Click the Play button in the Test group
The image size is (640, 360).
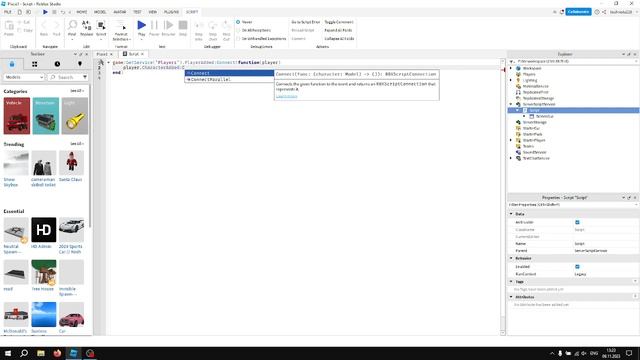(x=141, y=25)
